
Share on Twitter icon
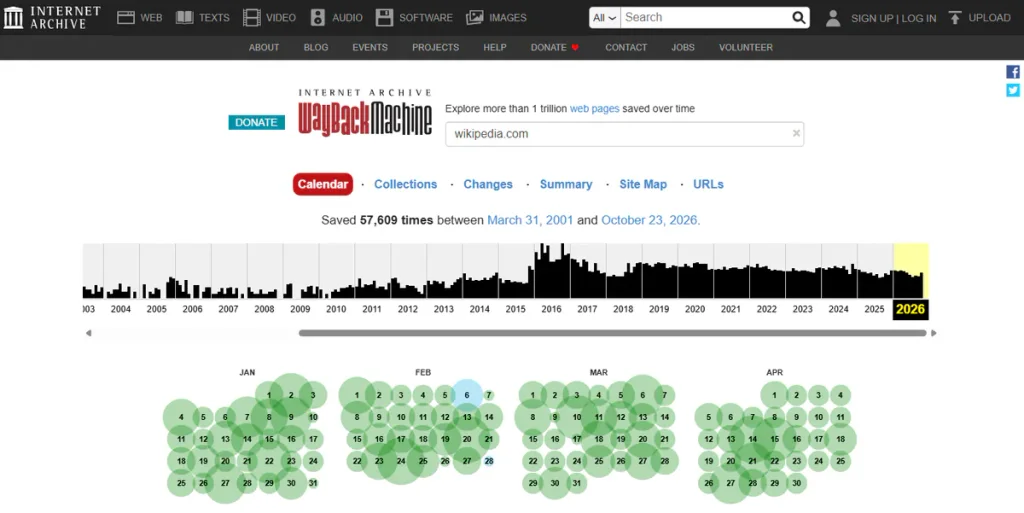point(1013,90)
